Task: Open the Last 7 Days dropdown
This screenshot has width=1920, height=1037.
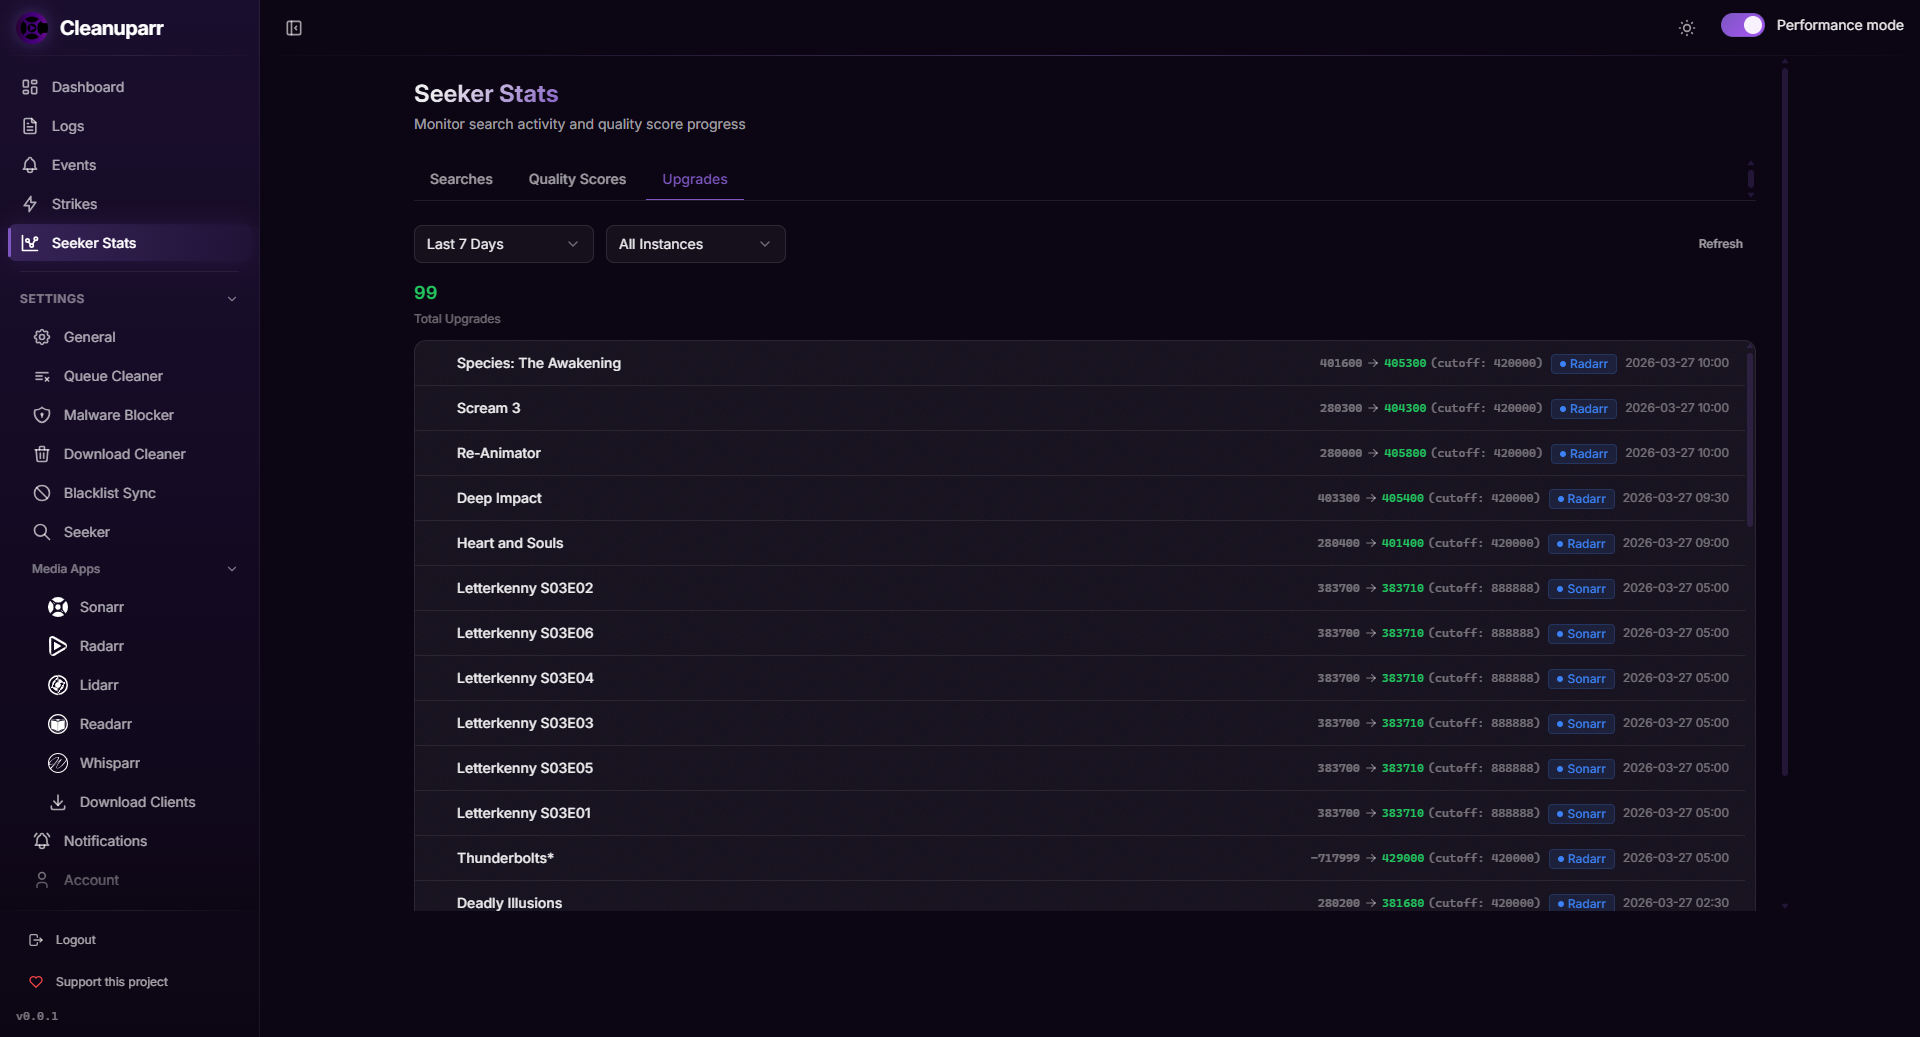Action: click(x=503, y=244)
